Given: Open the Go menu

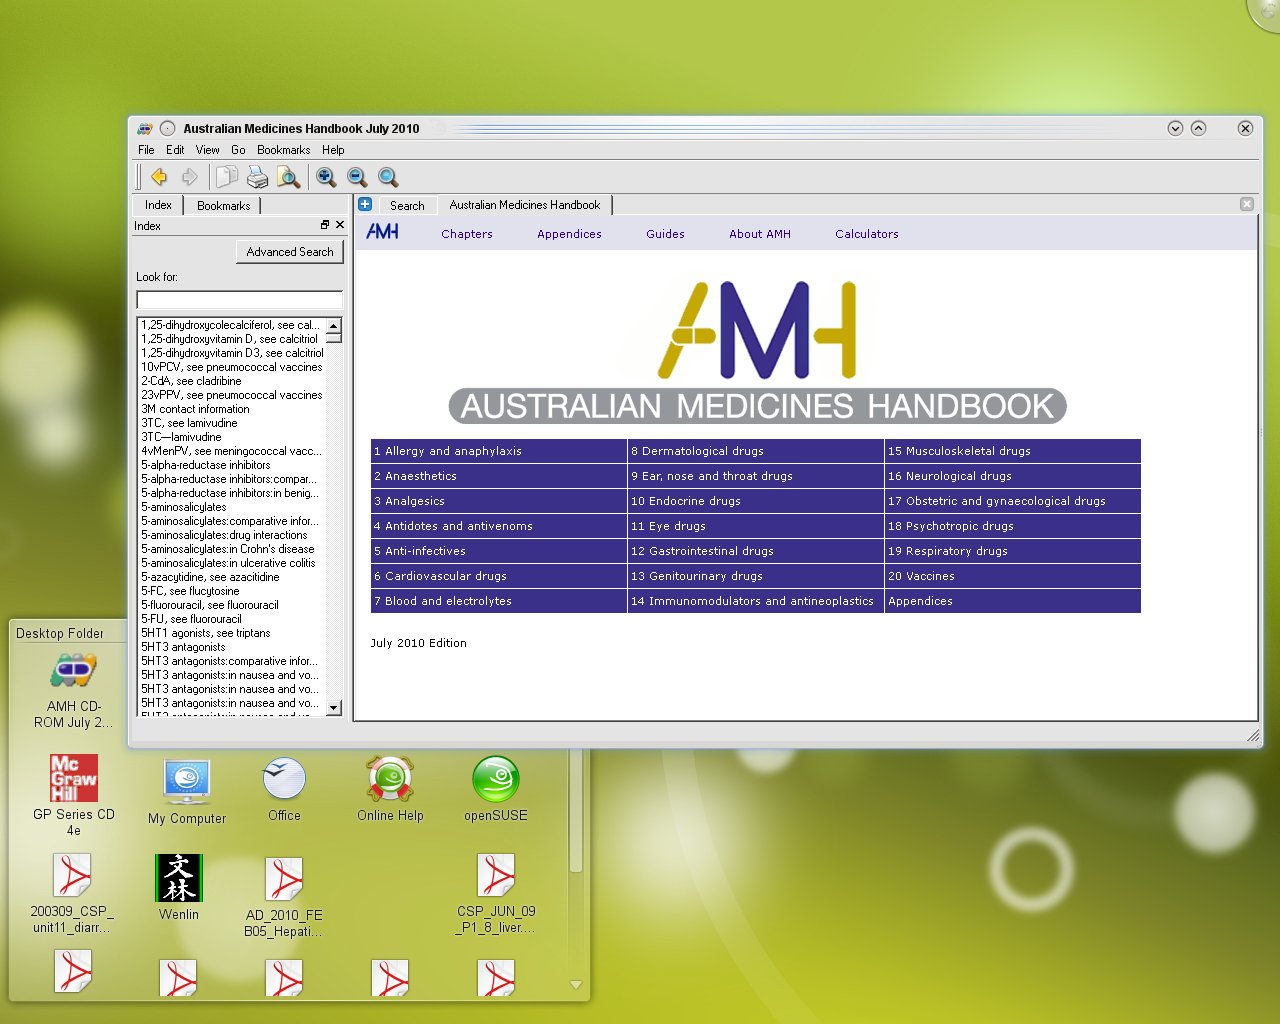Looking at the screenshot, I should (x=238, y=150).
